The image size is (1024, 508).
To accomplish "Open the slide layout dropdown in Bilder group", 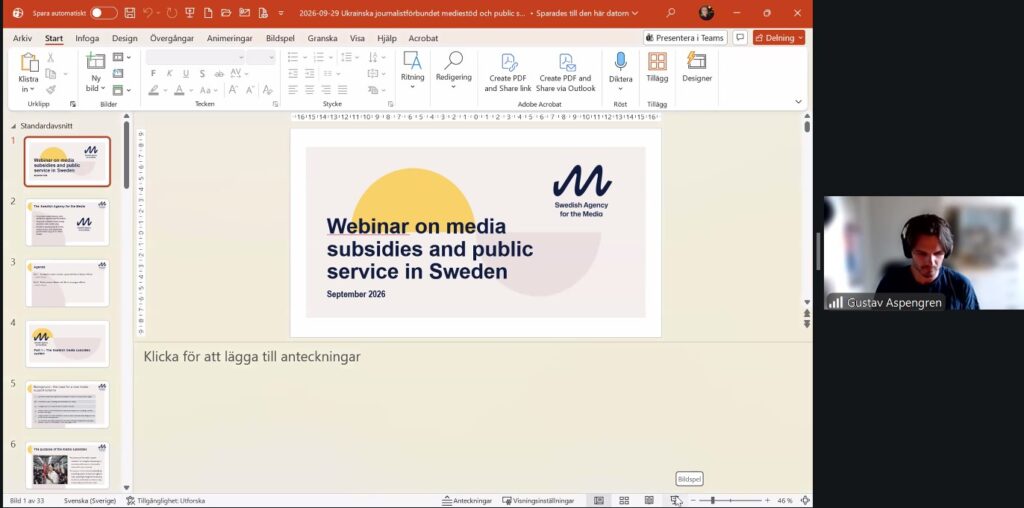I will (121, 57).
